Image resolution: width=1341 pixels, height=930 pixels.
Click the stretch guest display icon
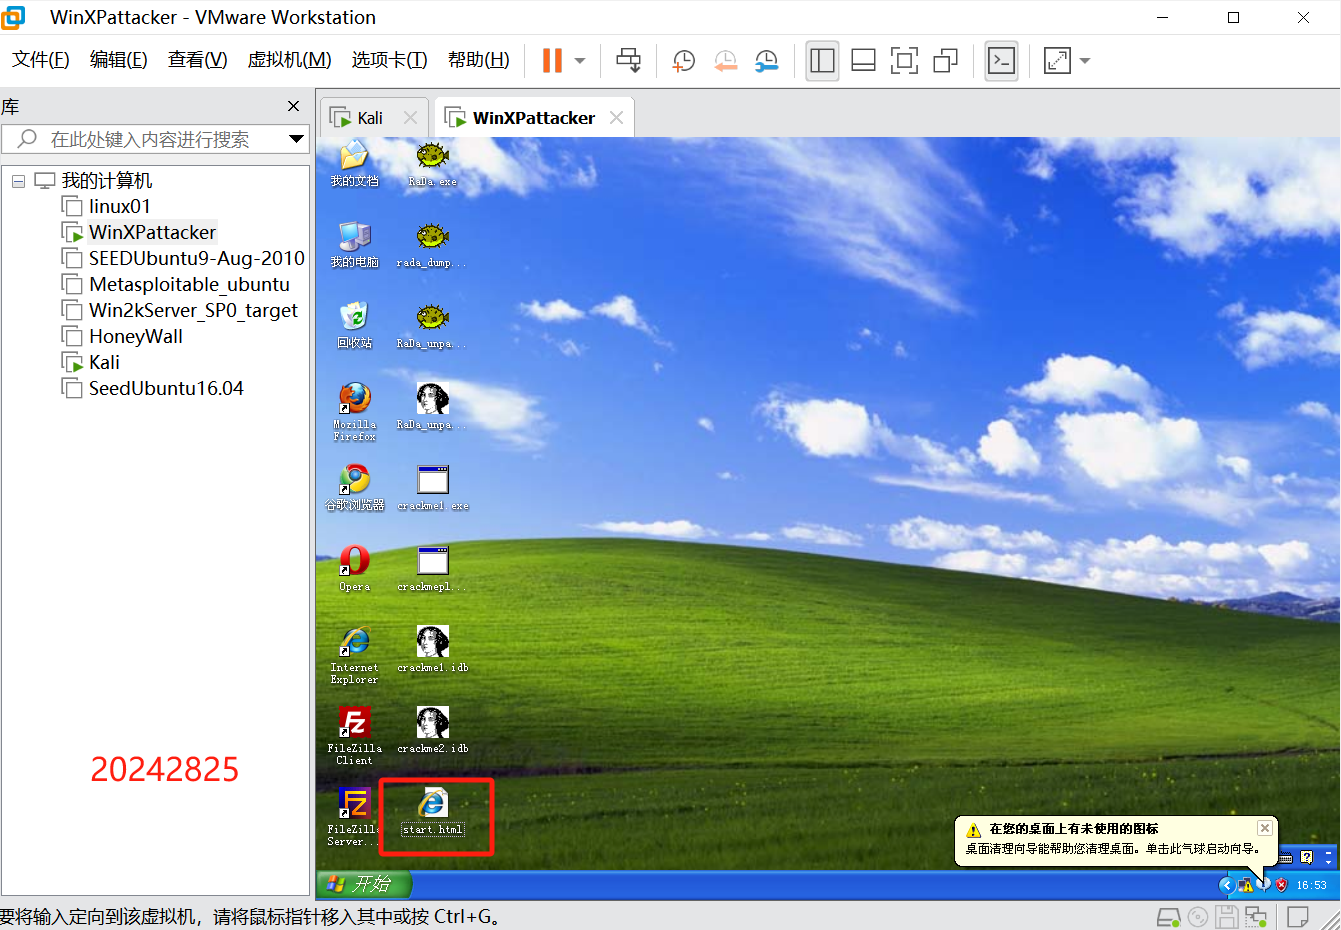[x=1057, y=61]
